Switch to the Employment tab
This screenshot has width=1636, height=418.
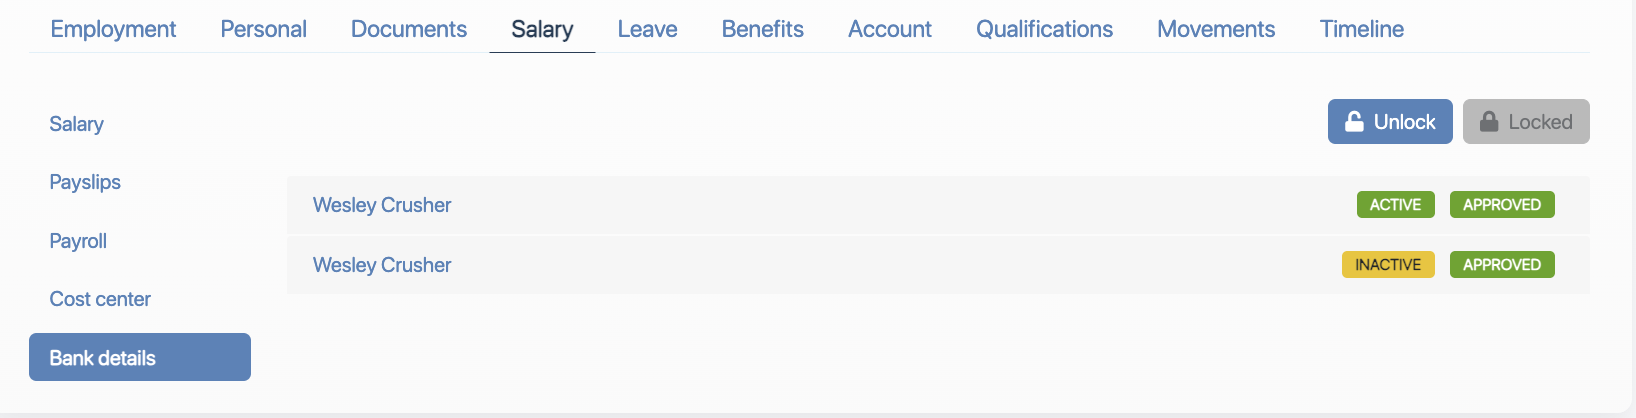click(113, 29)
